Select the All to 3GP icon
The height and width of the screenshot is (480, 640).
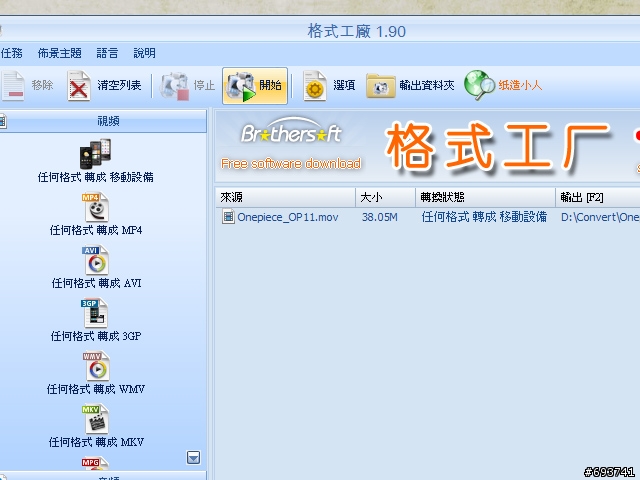point(95,313)
